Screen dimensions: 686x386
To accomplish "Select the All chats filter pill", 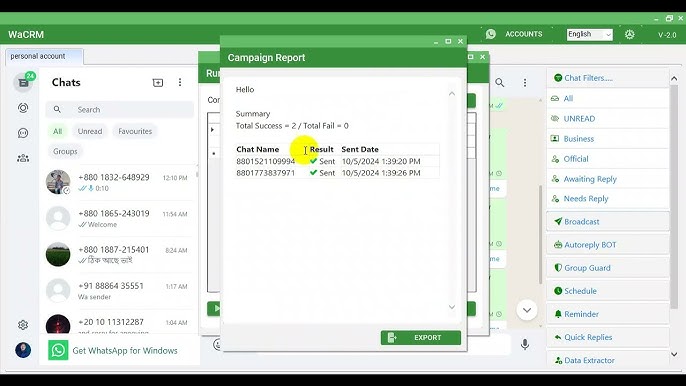I will (57, 131).
